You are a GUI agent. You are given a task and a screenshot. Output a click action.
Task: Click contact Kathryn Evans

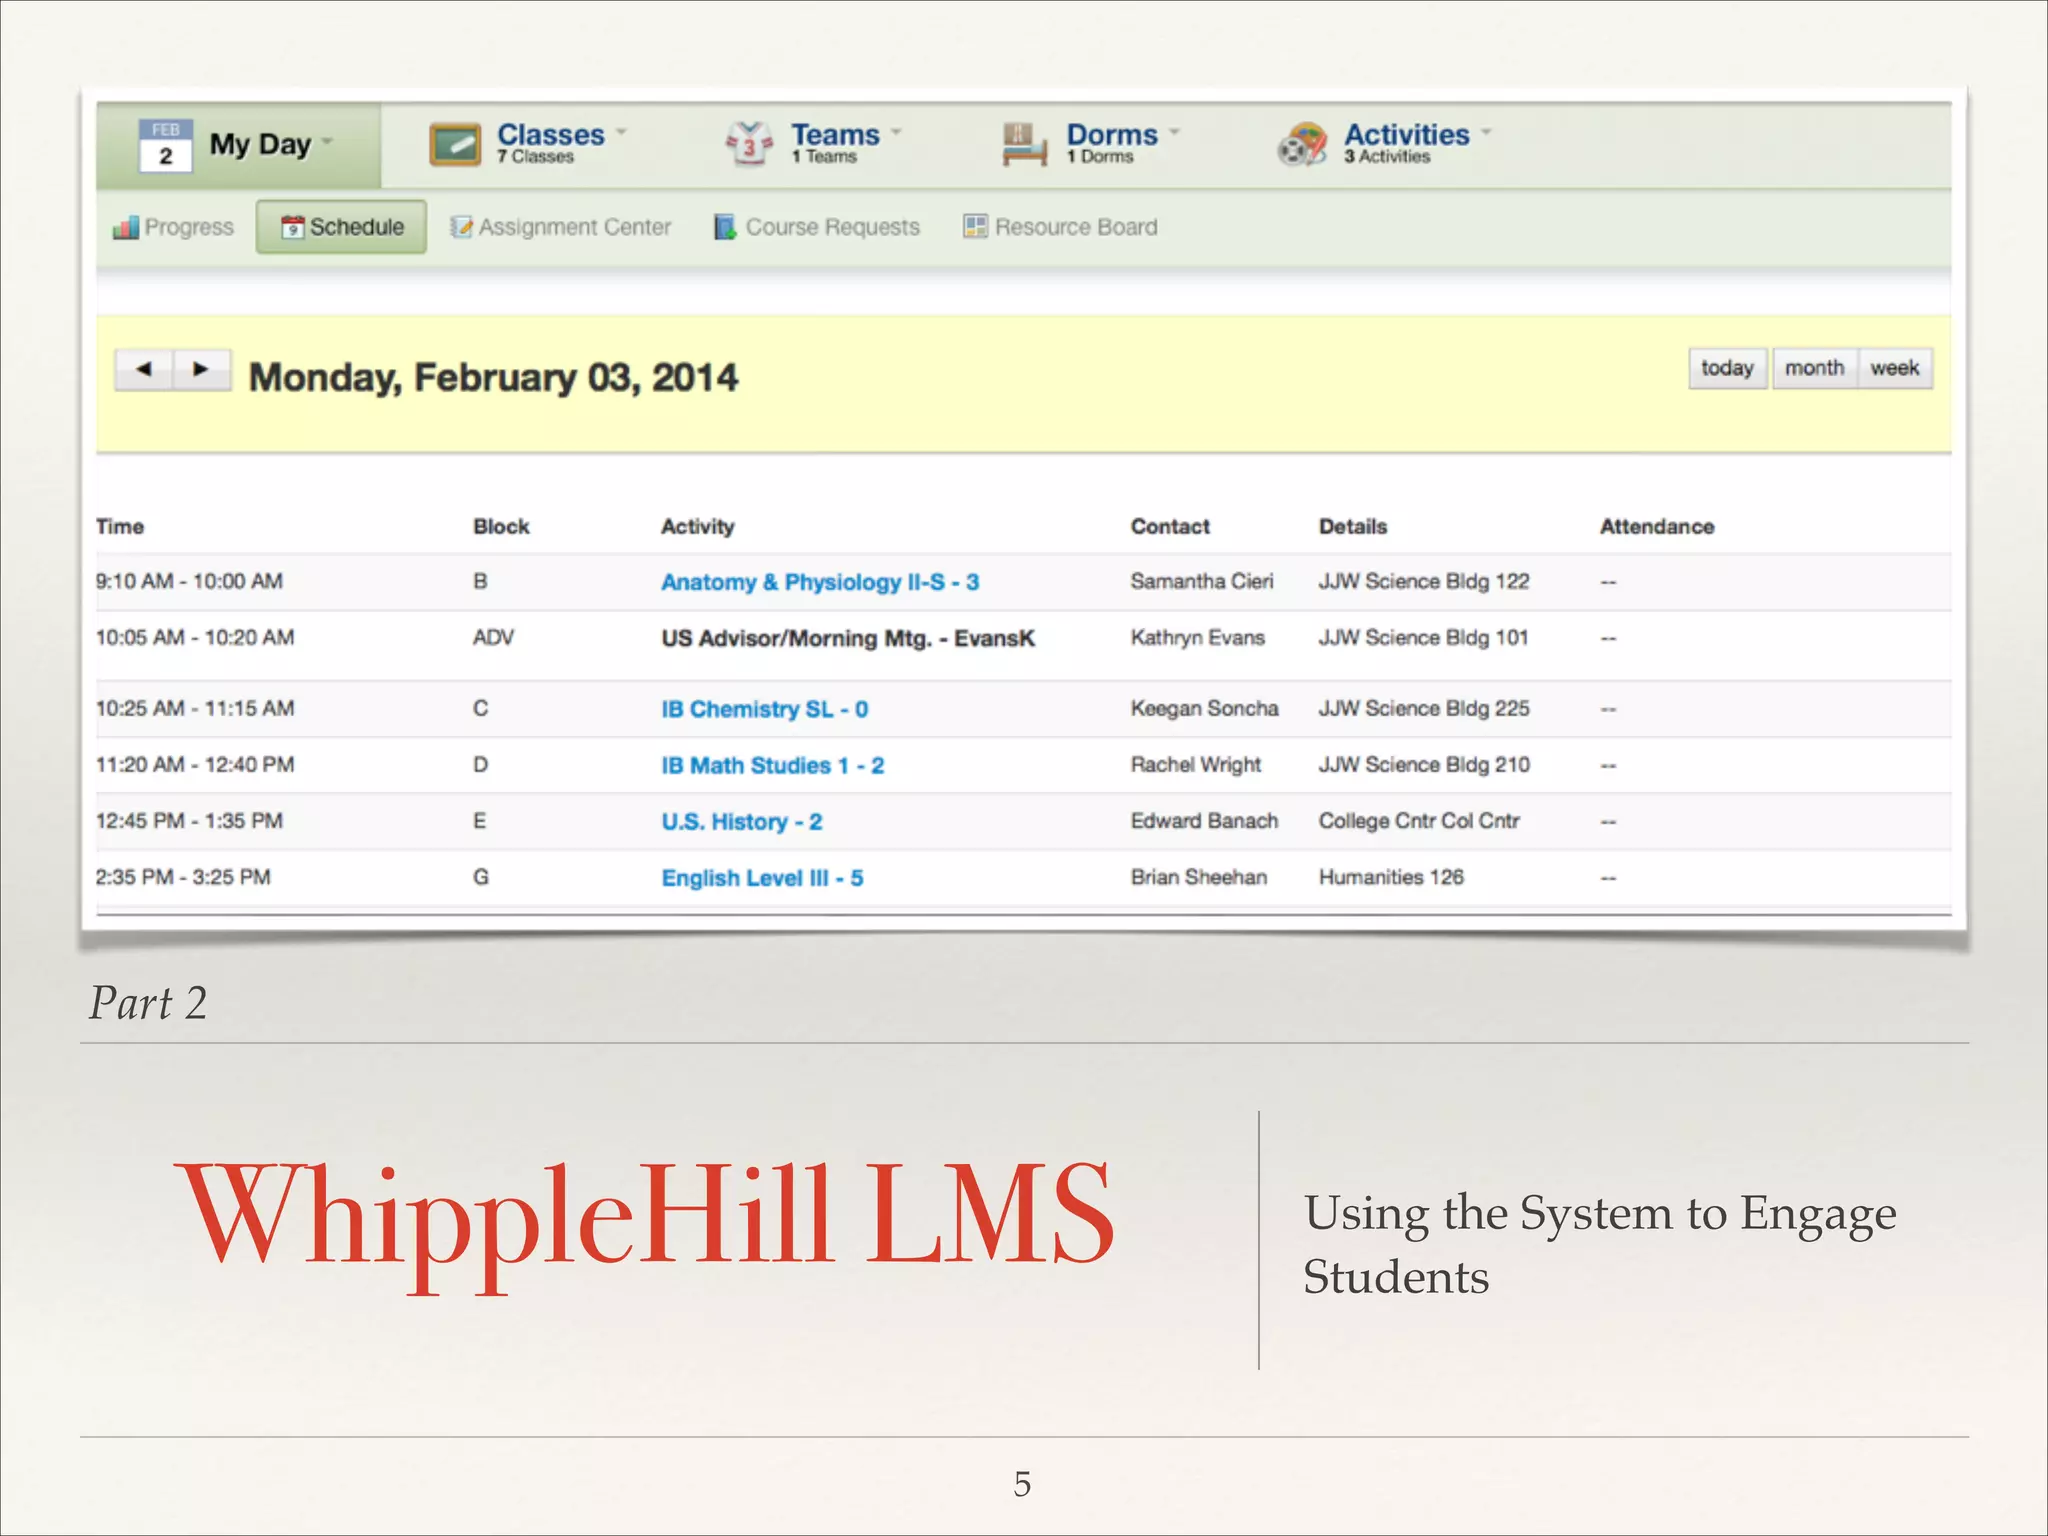coord(1198,638)
